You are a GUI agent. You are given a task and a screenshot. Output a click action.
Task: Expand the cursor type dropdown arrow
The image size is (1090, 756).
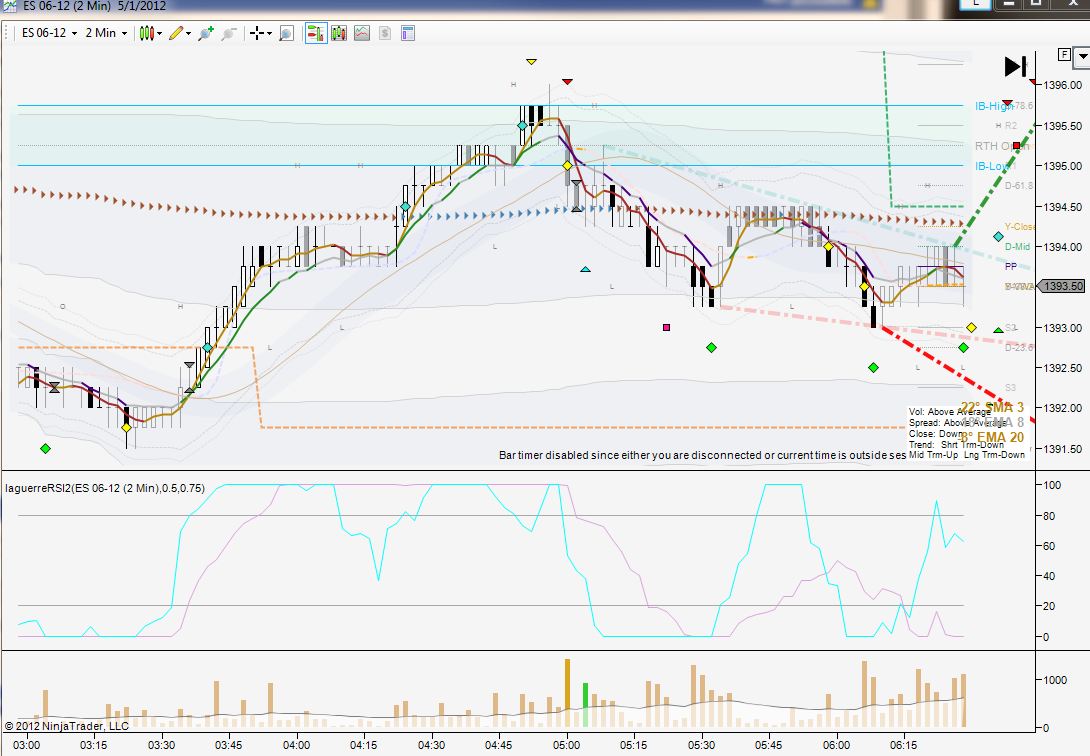269,33
